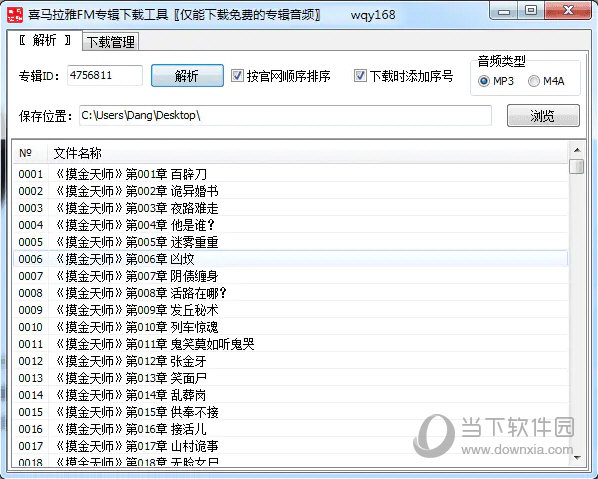Select row 第002章 诡异婚书
Viewport: 598px width, 479px height.
click(291, 191)
